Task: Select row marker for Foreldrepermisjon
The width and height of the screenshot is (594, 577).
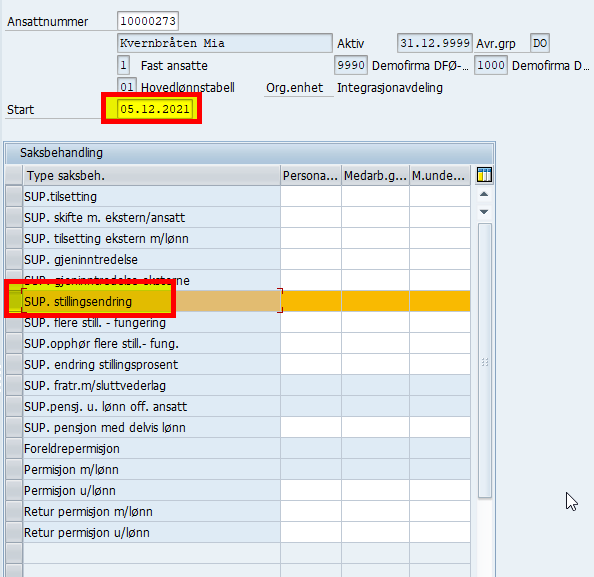Action: click(14, 449)
